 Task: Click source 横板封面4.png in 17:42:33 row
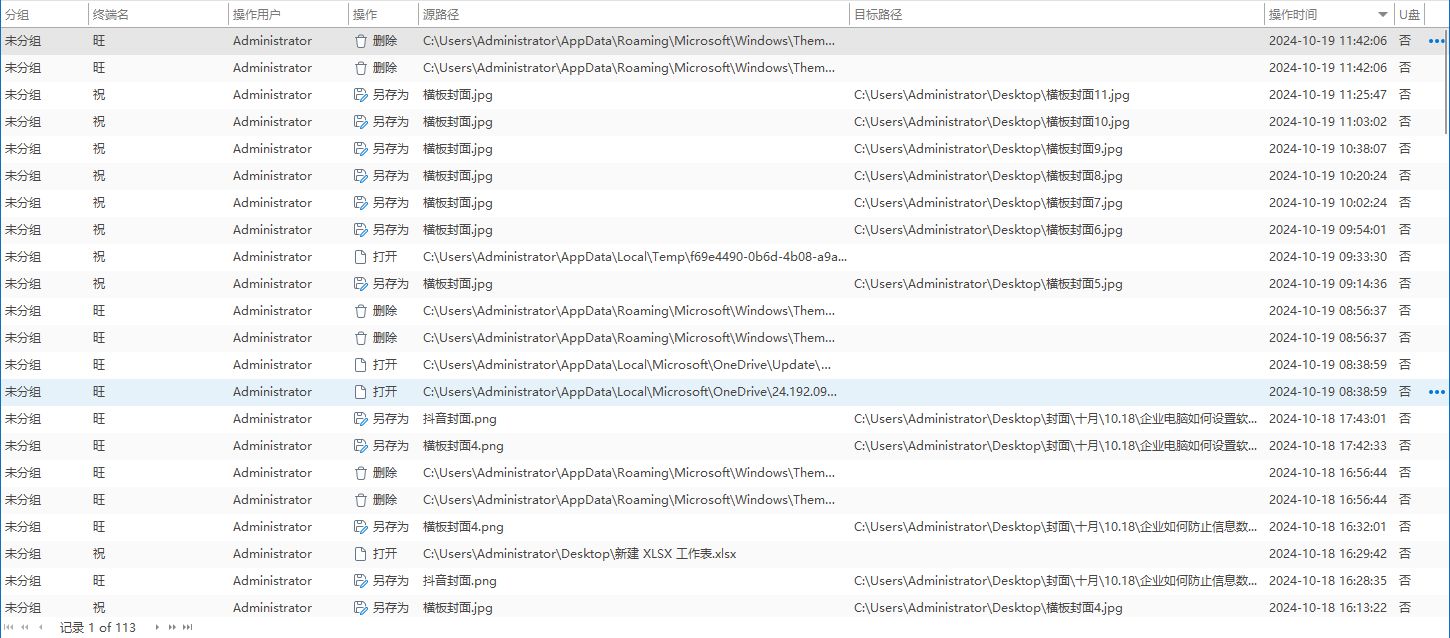click(x=463, y=446)
